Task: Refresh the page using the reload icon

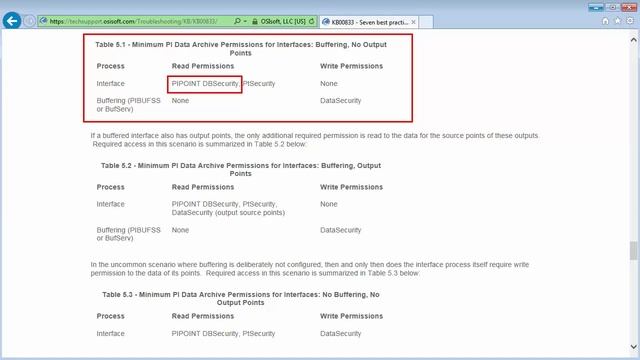Action: coord(312,21)
